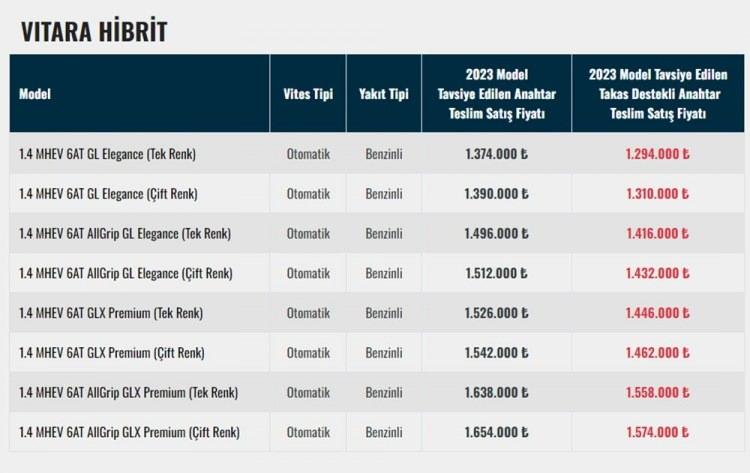
Task: Click the 1.654.000 ₺ price
Action: pyautogui.click(x=496, y=432)
